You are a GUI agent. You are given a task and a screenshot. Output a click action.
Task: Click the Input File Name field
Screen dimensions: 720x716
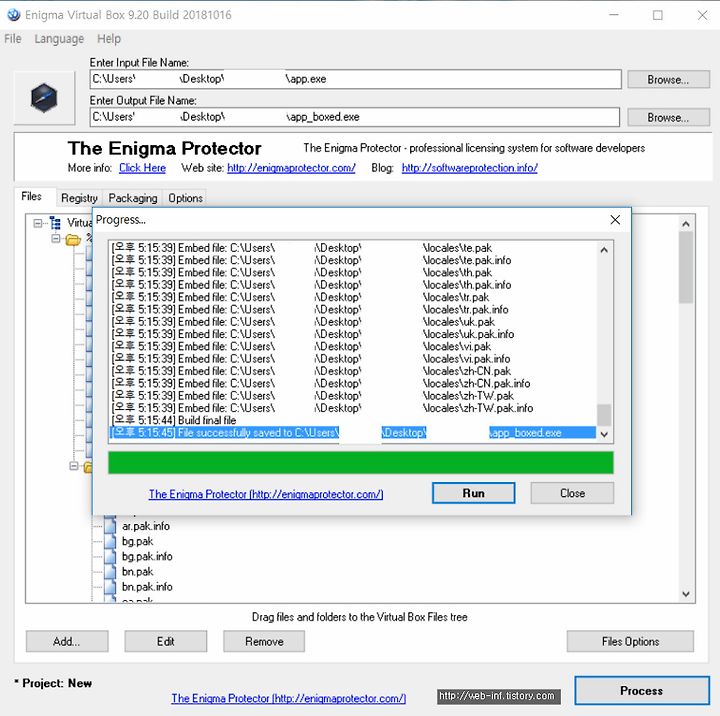[356, 79]
